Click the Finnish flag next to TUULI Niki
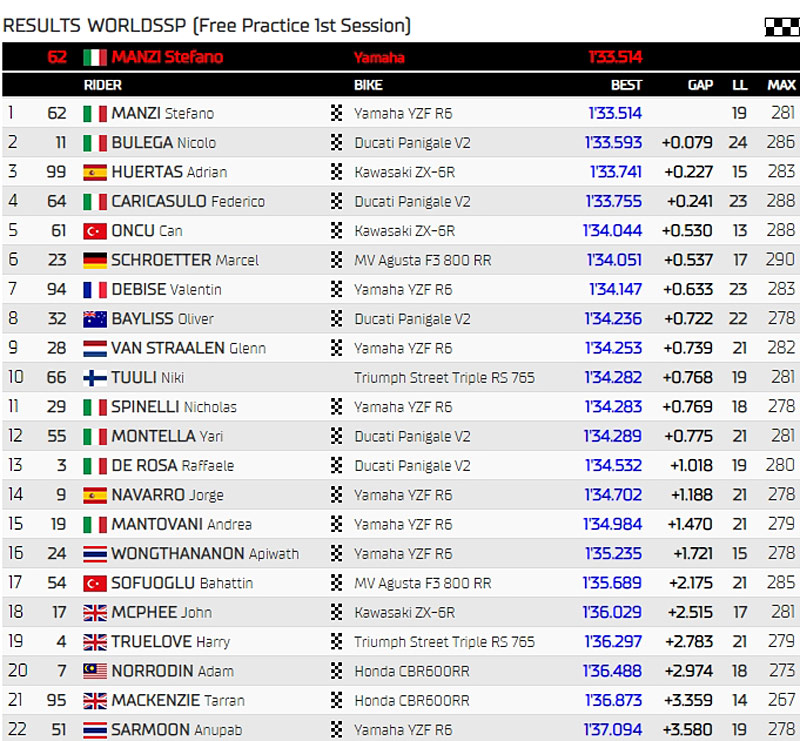The width and height of the screenshot is (800, 741). tap(95, 378)
